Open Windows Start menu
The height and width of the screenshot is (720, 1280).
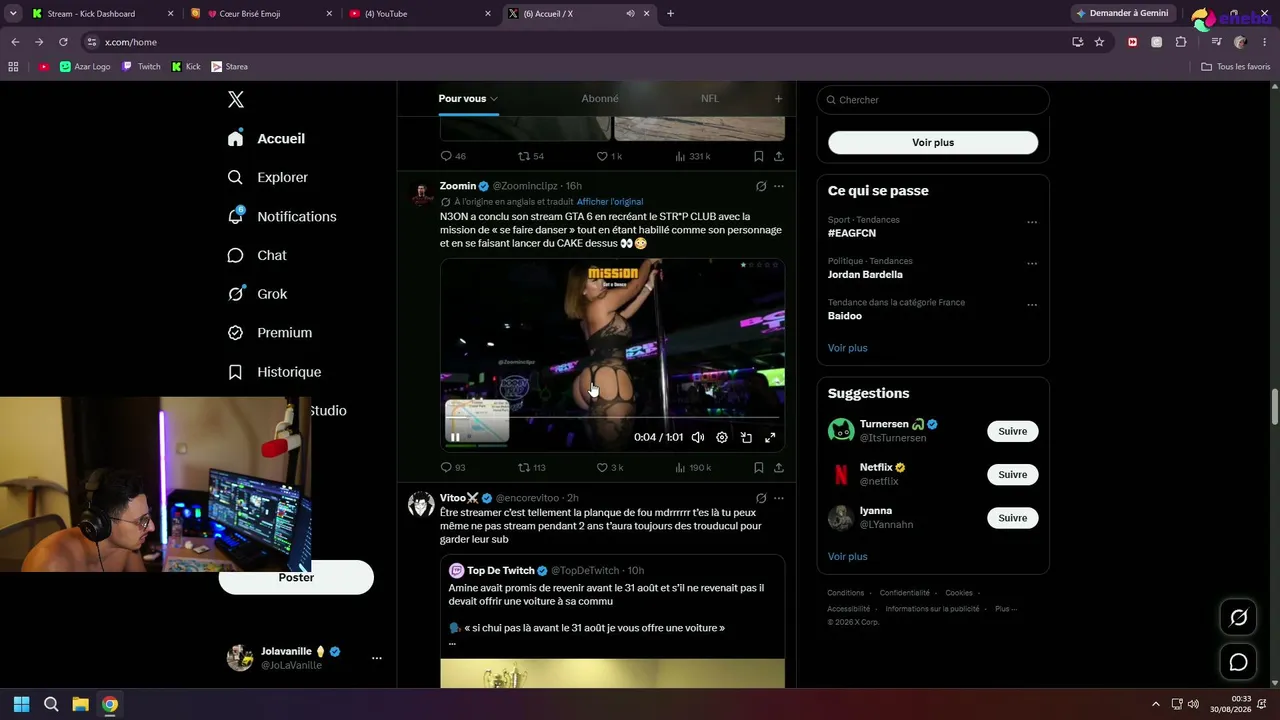tap(22, 704)
